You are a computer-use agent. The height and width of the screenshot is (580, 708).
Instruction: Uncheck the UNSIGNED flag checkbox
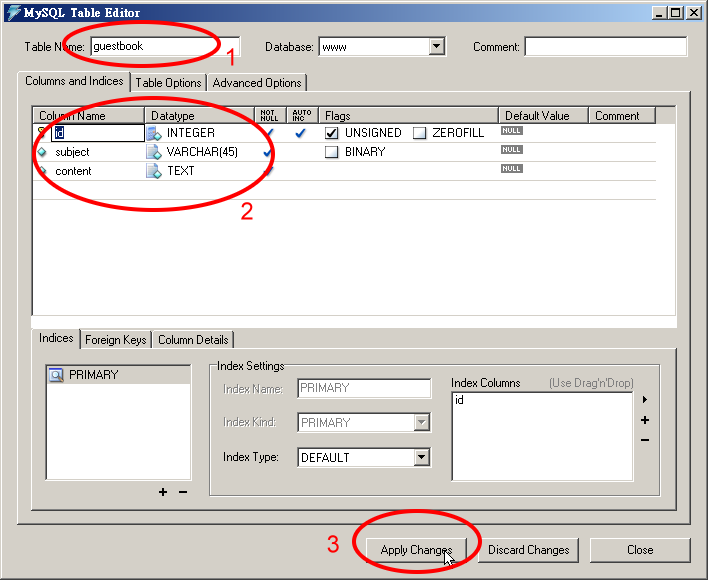[x=332, y=133]
